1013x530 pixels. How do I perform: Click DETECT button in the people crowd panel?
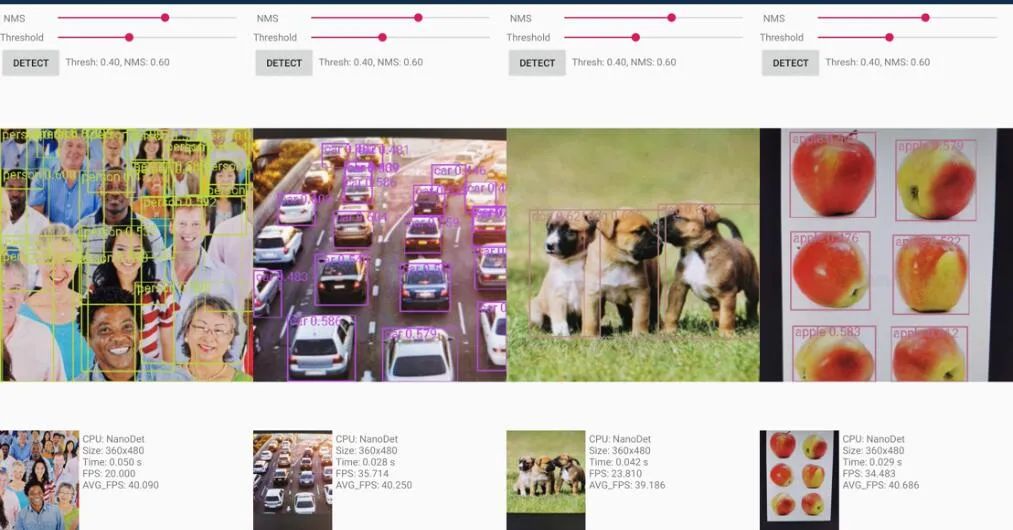coord(30,63)
